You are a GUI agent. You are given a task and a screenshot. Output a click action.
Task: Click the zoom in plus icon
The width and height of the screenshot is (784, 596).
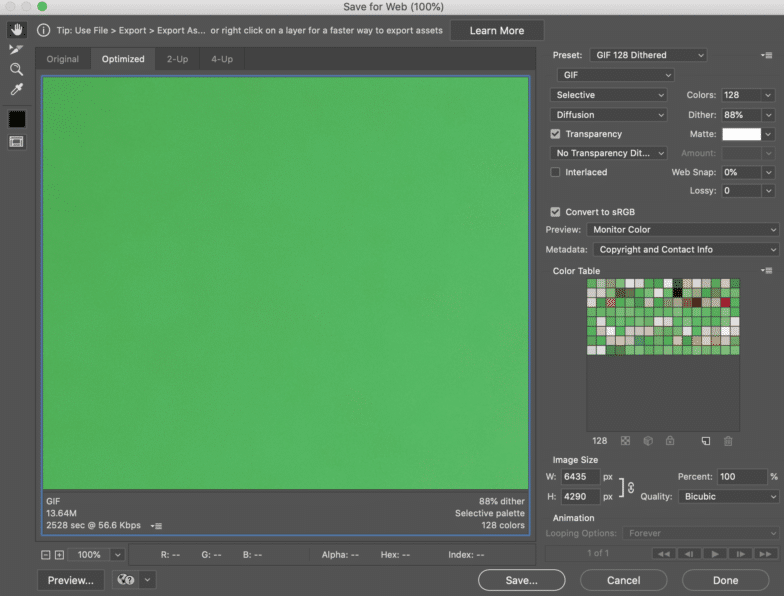59,554
